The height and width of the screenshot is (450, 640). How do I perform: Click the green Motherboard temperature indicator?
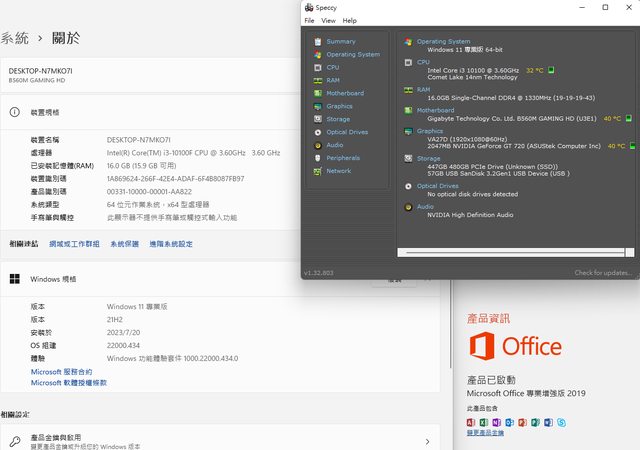(629, 118)
